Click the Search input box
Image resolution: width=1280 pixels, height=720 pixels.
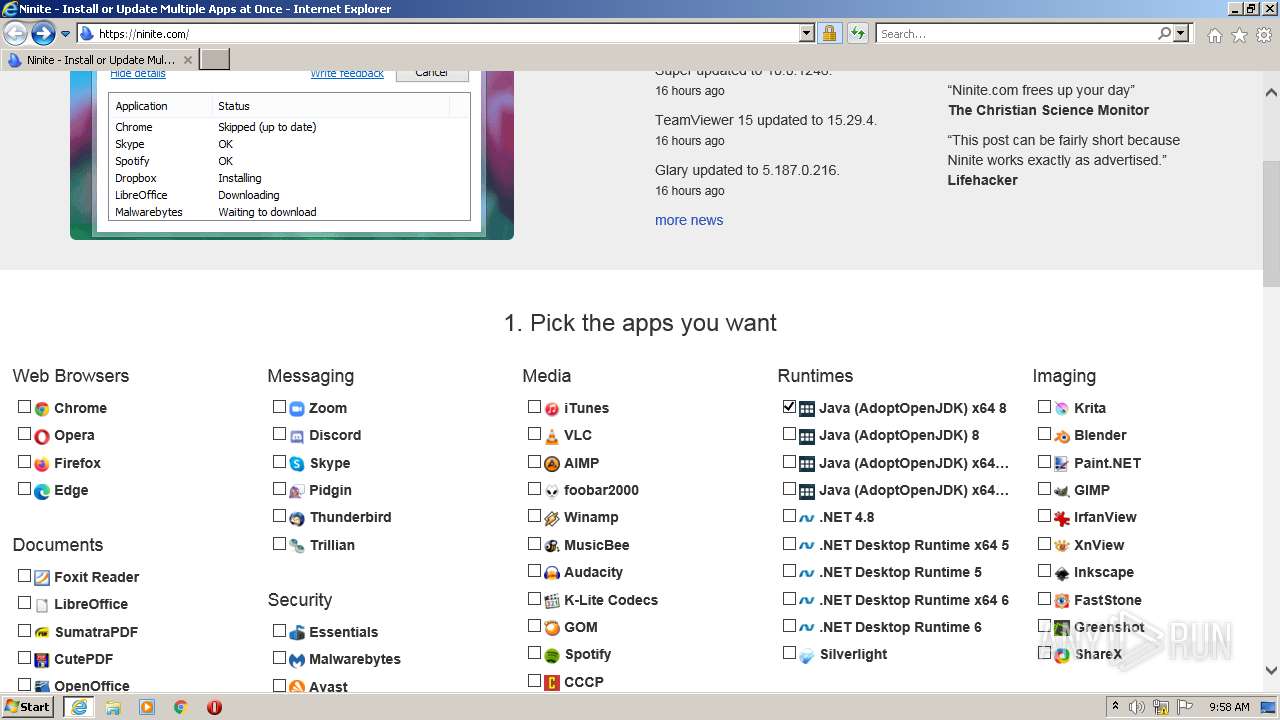[1017, 33]
